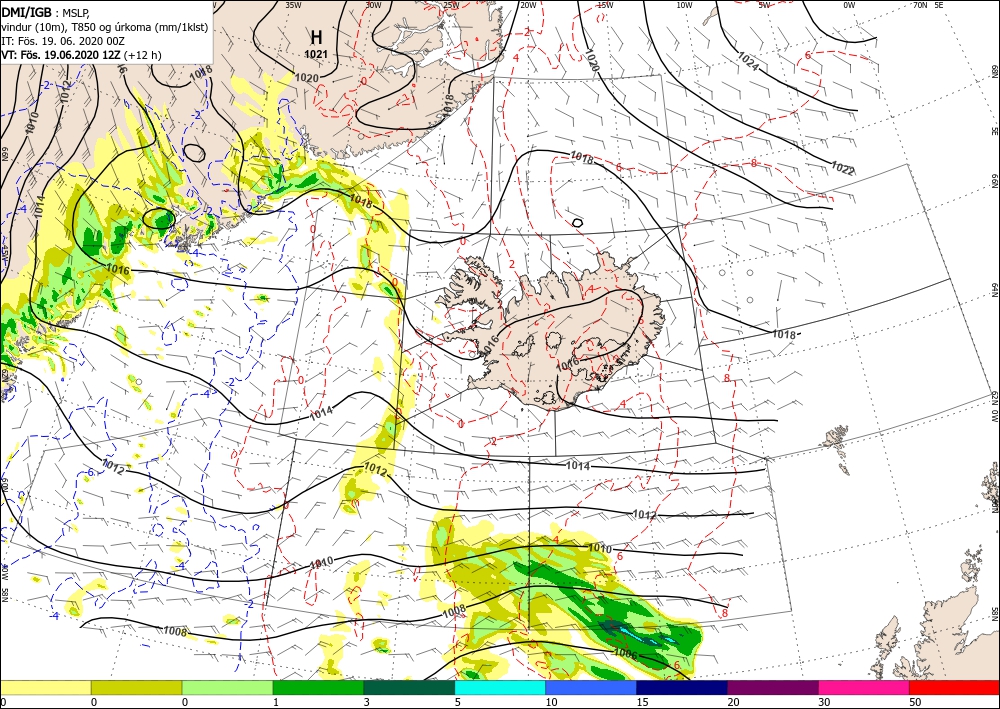Screen dimensions: 1000x709
Task: Click the '1021' pressure value under H
Action: (x=316, y=54)
